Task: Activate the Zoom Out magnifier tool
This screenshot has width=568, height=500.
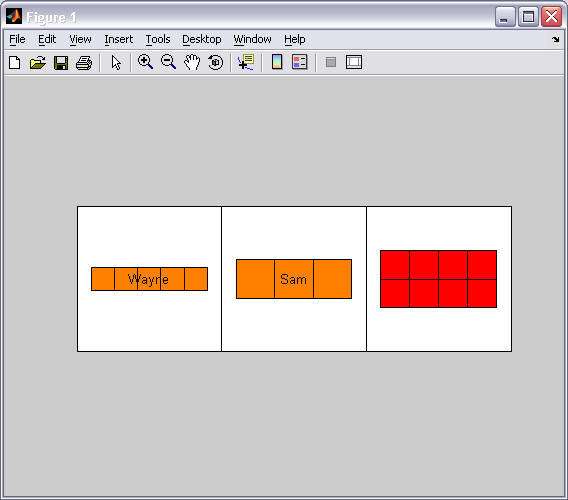Action: [168, 62]
